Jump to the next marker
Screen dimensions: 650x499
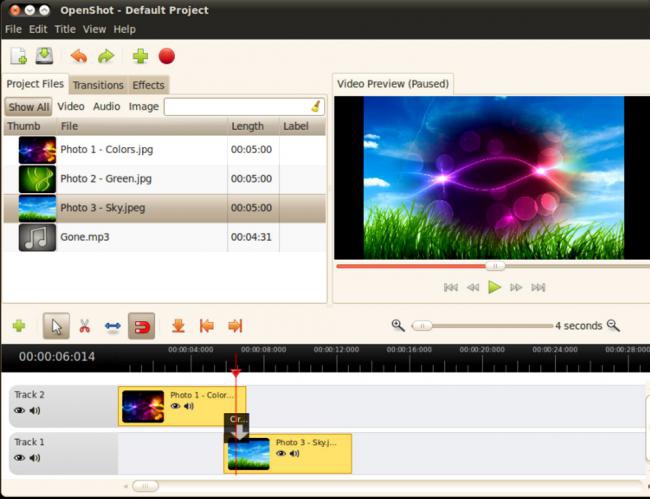click(x=235, y=326)
